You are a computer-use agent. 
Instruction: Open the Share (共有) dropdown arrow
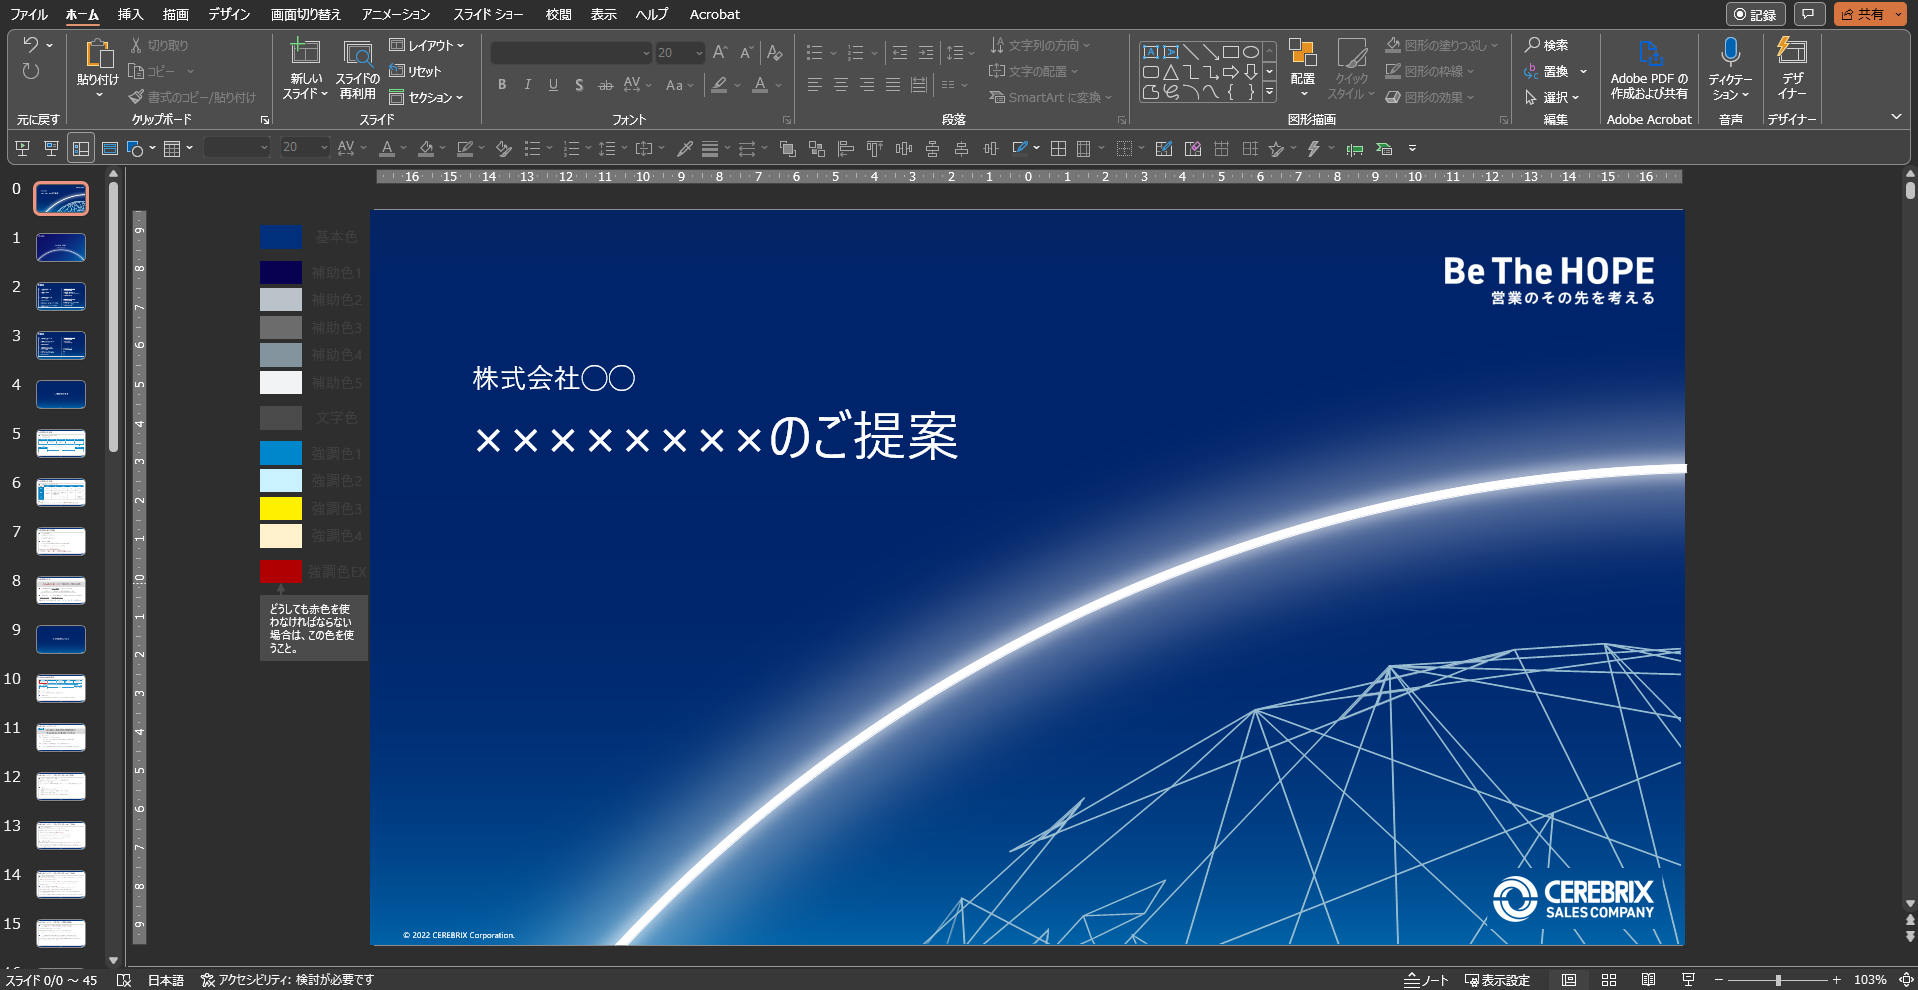[x=1898, y=14]
